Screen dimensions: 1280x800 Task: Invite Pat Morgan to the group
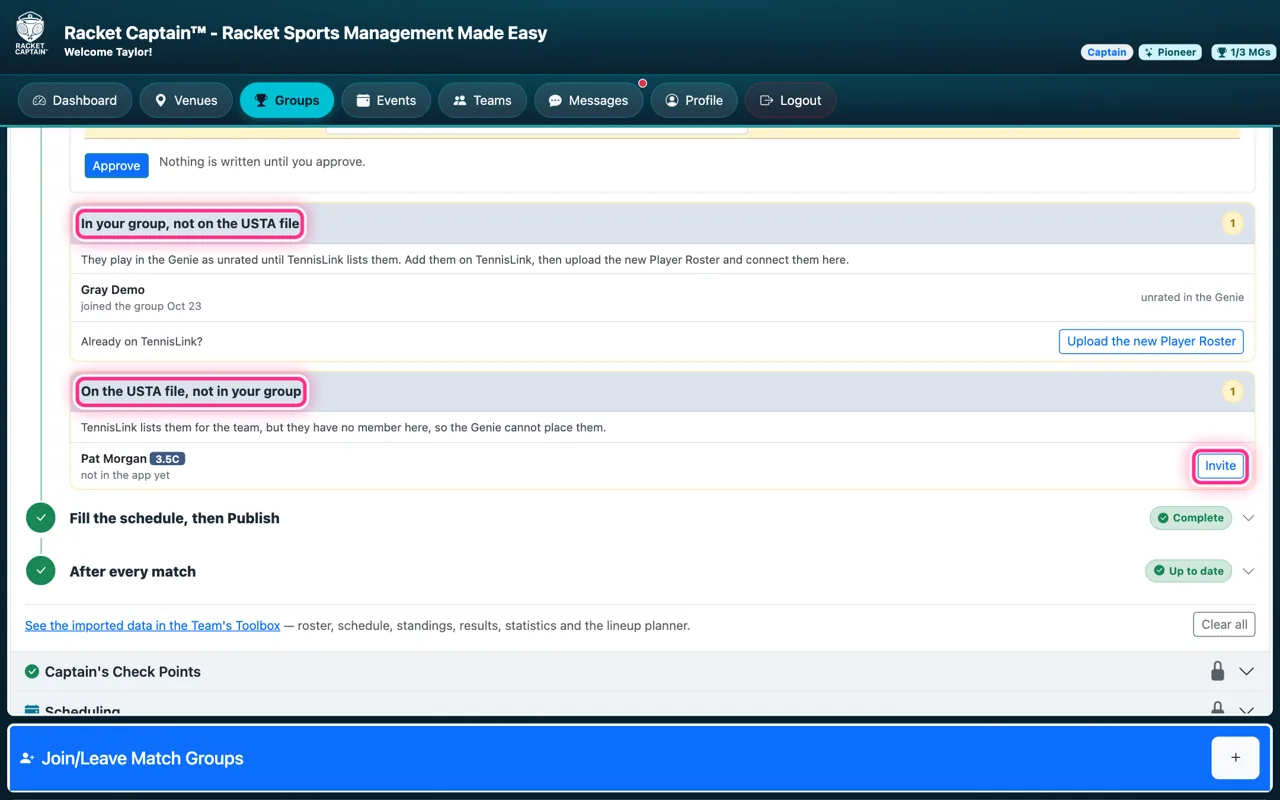1220,466
